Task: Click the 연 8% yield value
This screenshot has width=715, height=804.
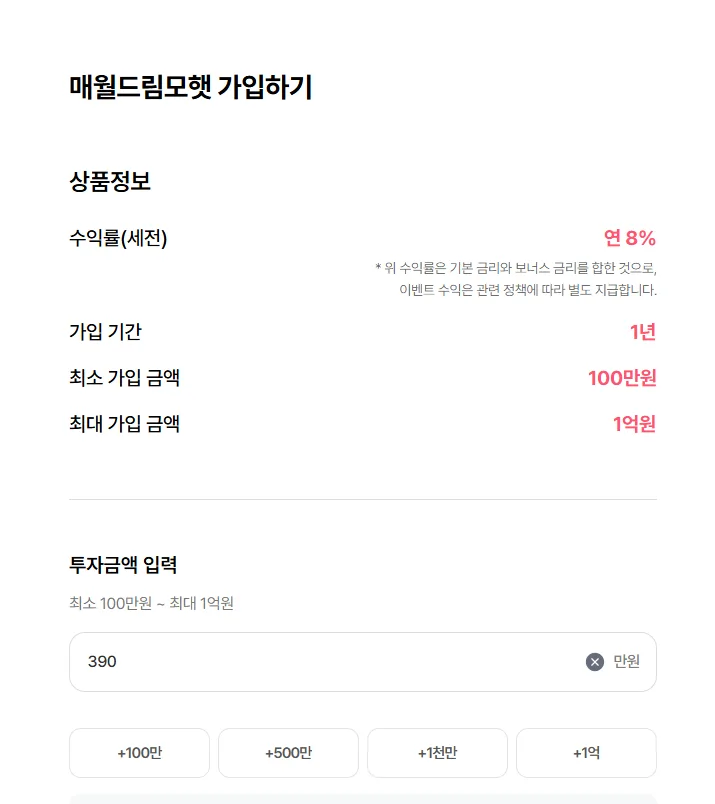Action: (x=630, y=238)
